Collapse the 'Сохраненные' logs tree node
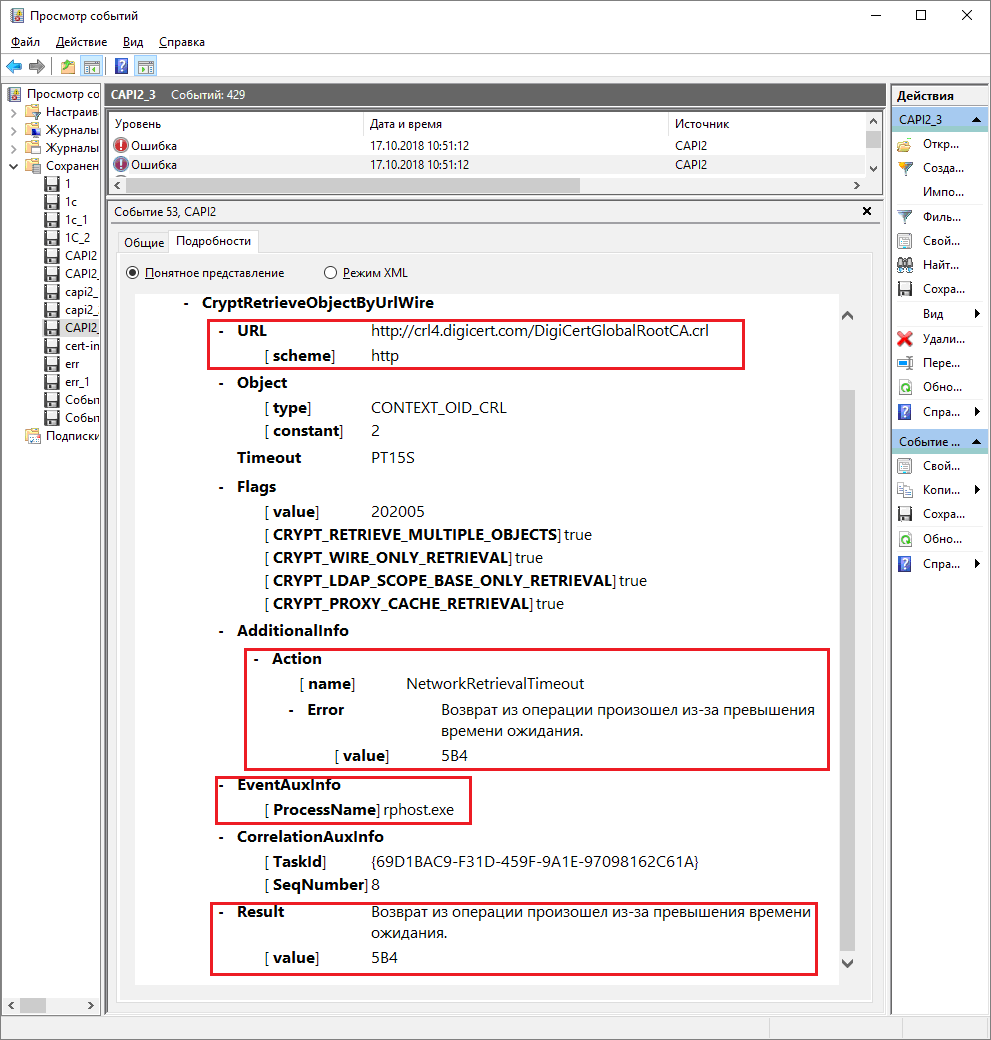This screenshot has height=1040, width=991. pyautogui.click(x=14, y=166)
